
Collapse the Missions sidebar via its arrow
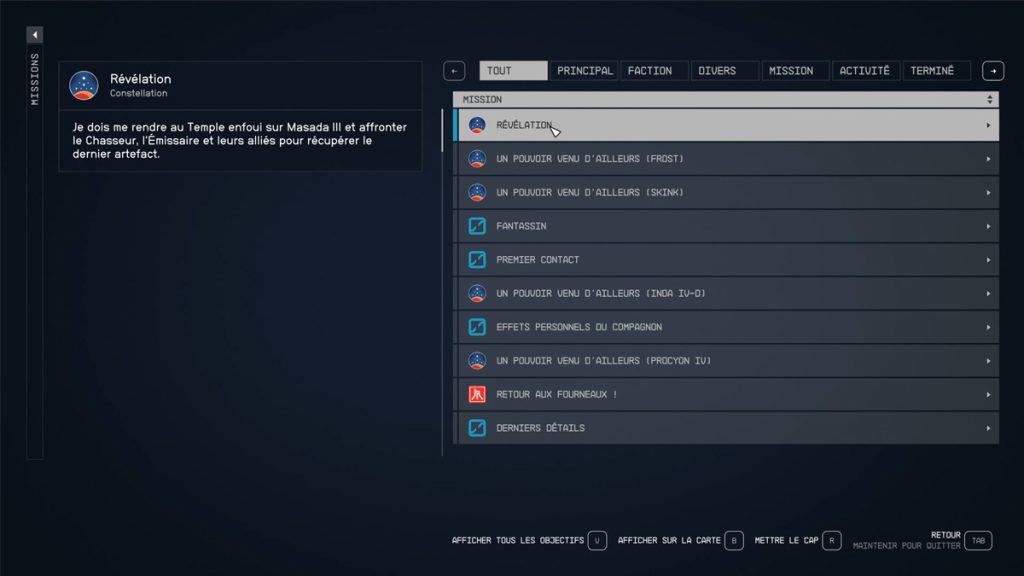pyautogui.click(x=34, y=34)
